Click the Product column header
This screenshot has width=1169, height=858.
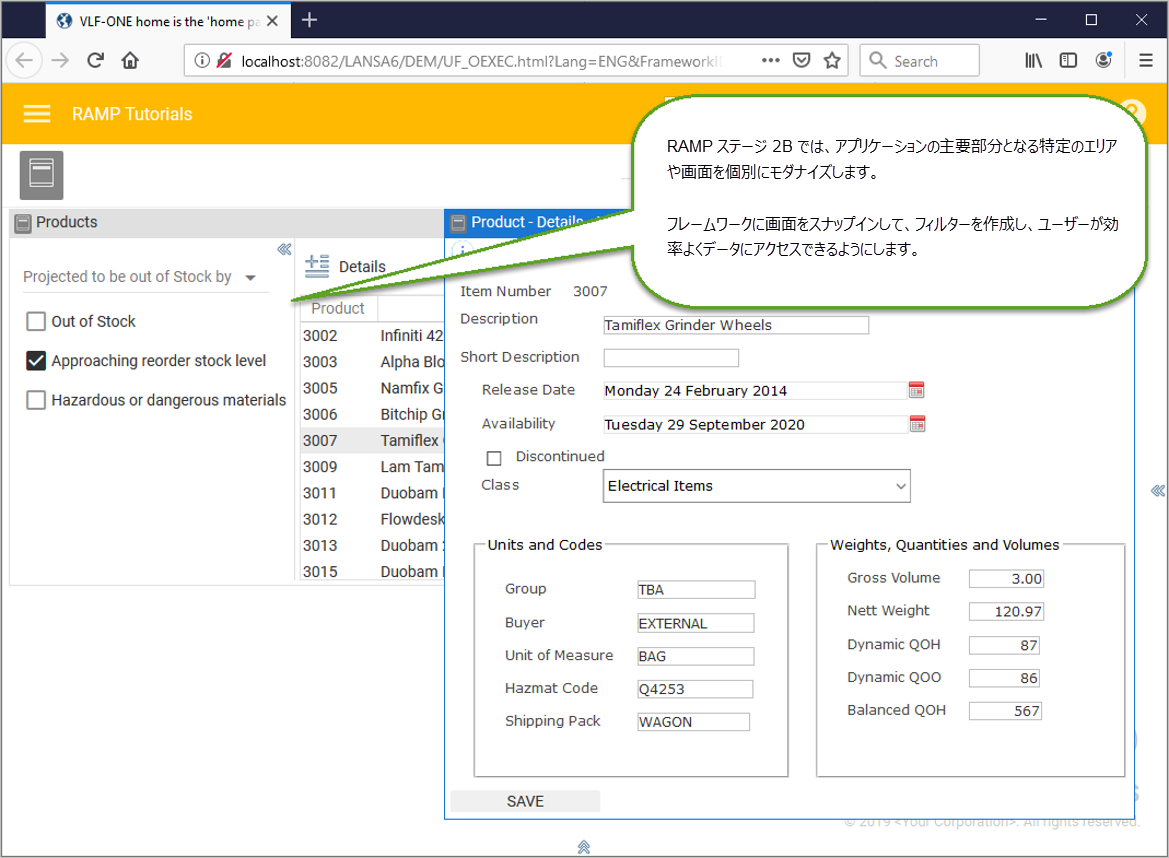coord(338,308)
